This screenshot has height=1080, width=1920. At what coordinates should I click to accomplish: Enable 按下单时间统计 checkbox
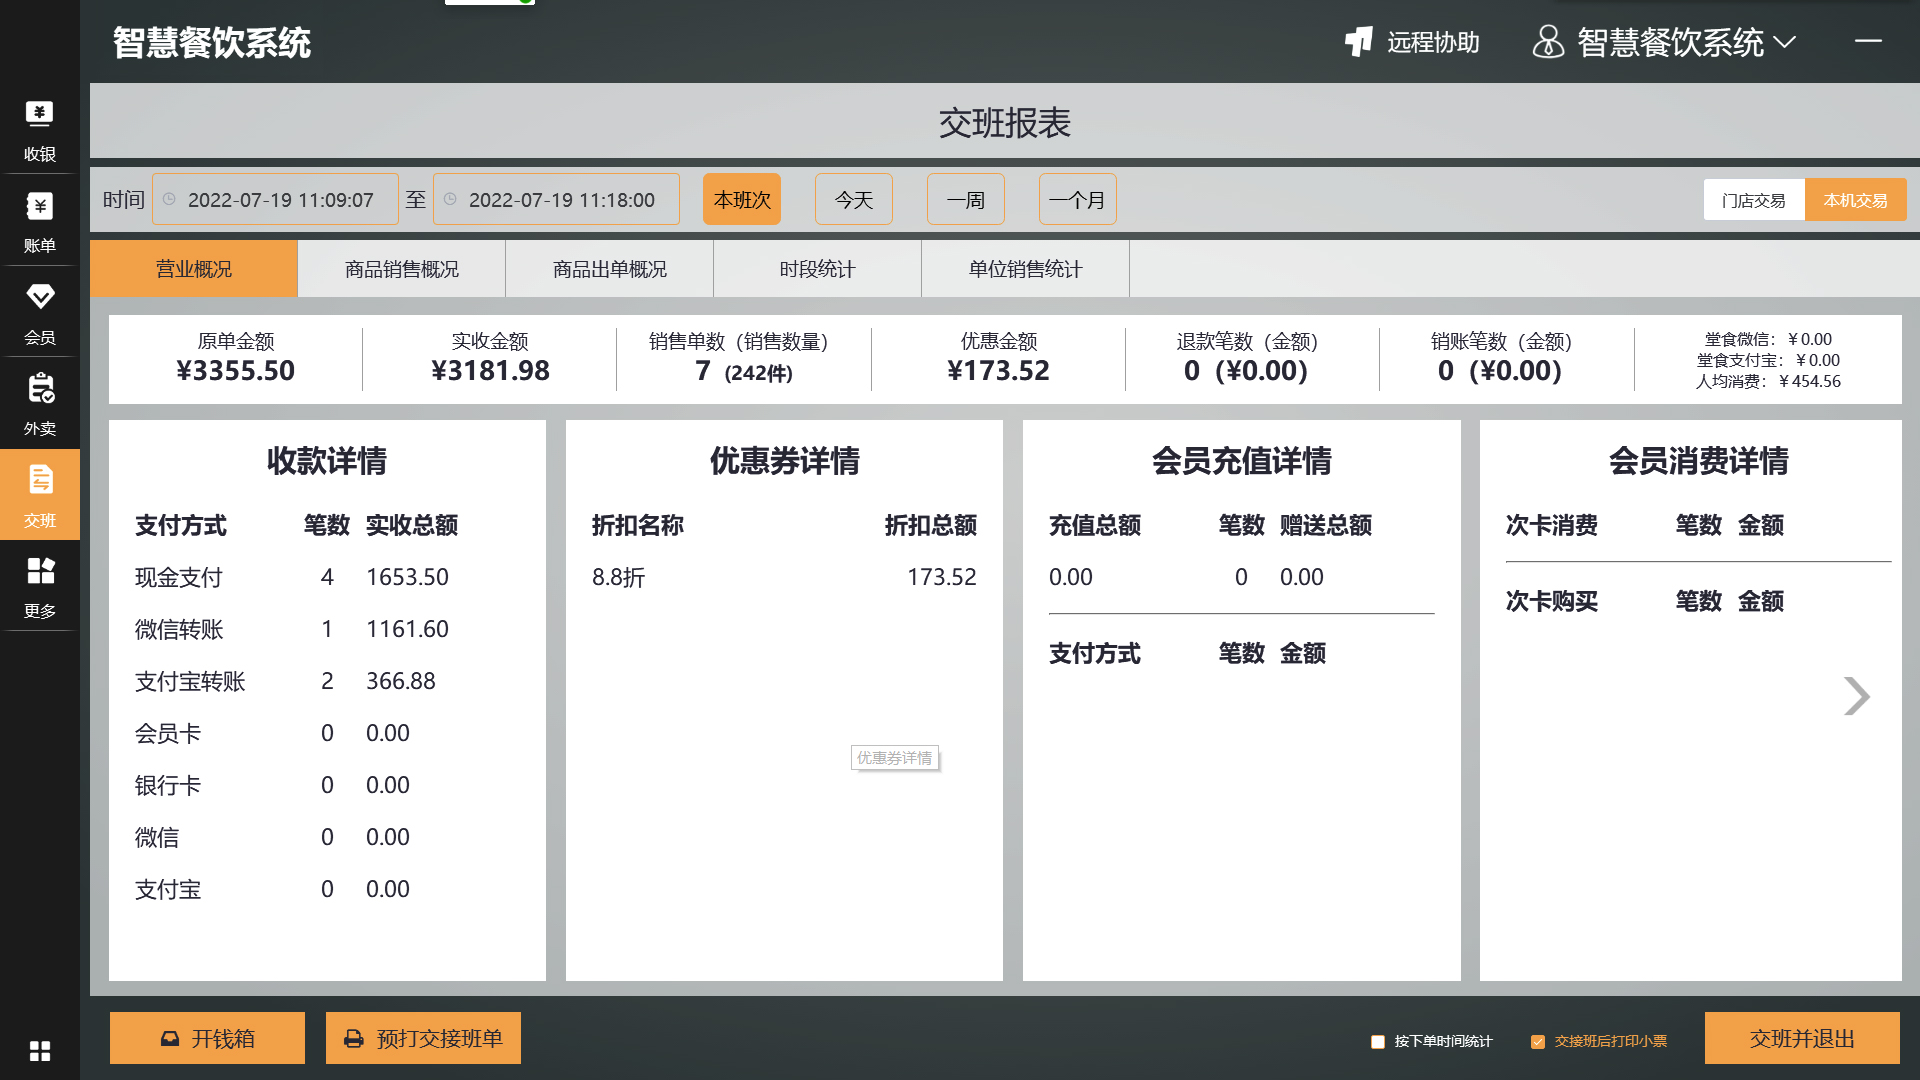tap(1378, 1042)
